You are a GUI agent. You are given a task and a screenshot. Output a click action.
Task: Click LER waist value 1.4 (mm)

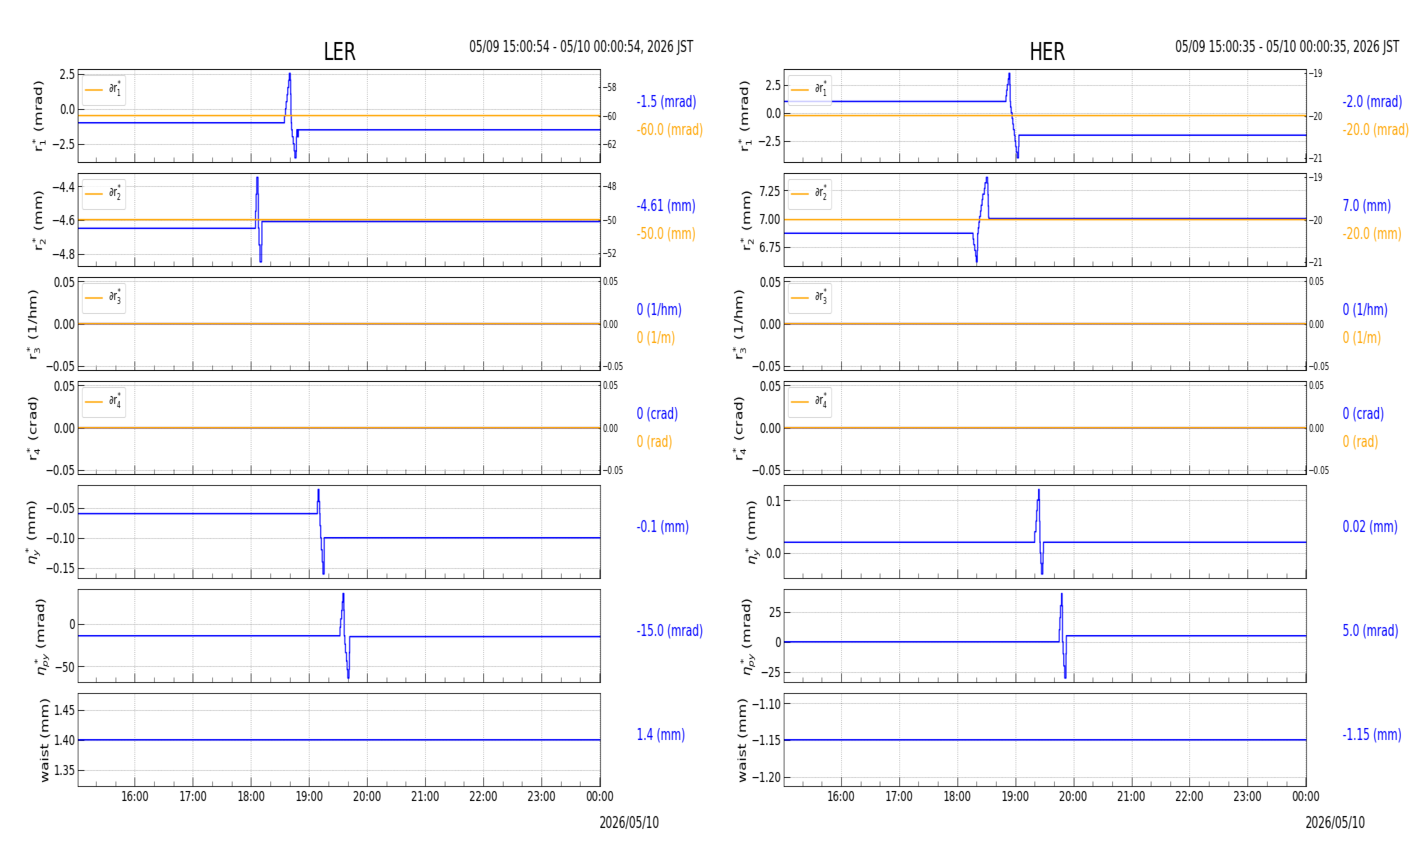pyautogui.click(x=660, y=735)
